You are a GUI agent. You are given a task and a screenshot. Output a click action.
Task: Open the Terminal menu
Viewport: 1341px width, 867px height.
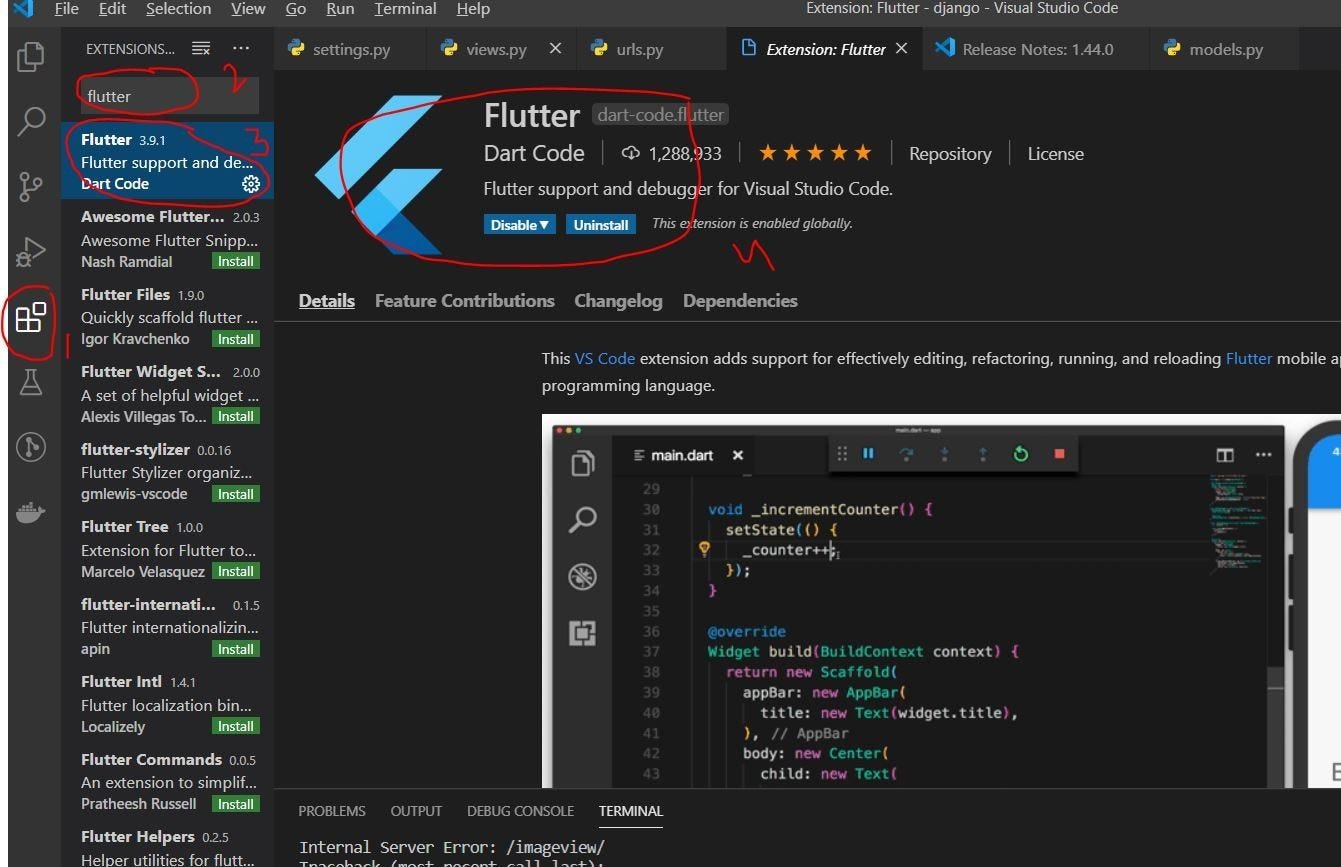coord(405,9)
